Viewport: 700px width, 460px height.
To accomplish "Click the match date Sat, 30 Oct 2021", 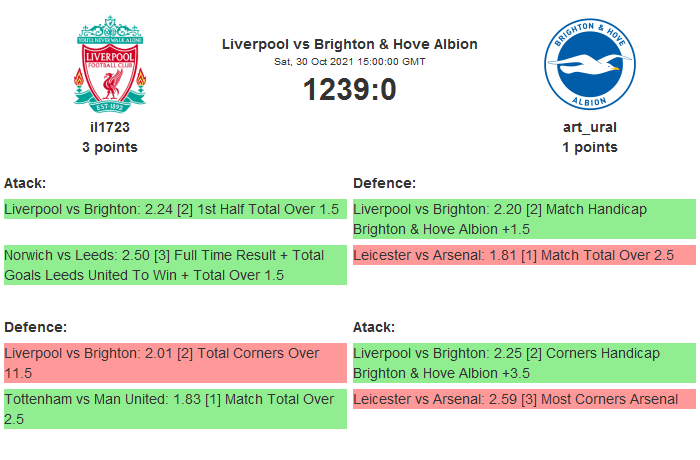I will point(349,61).
